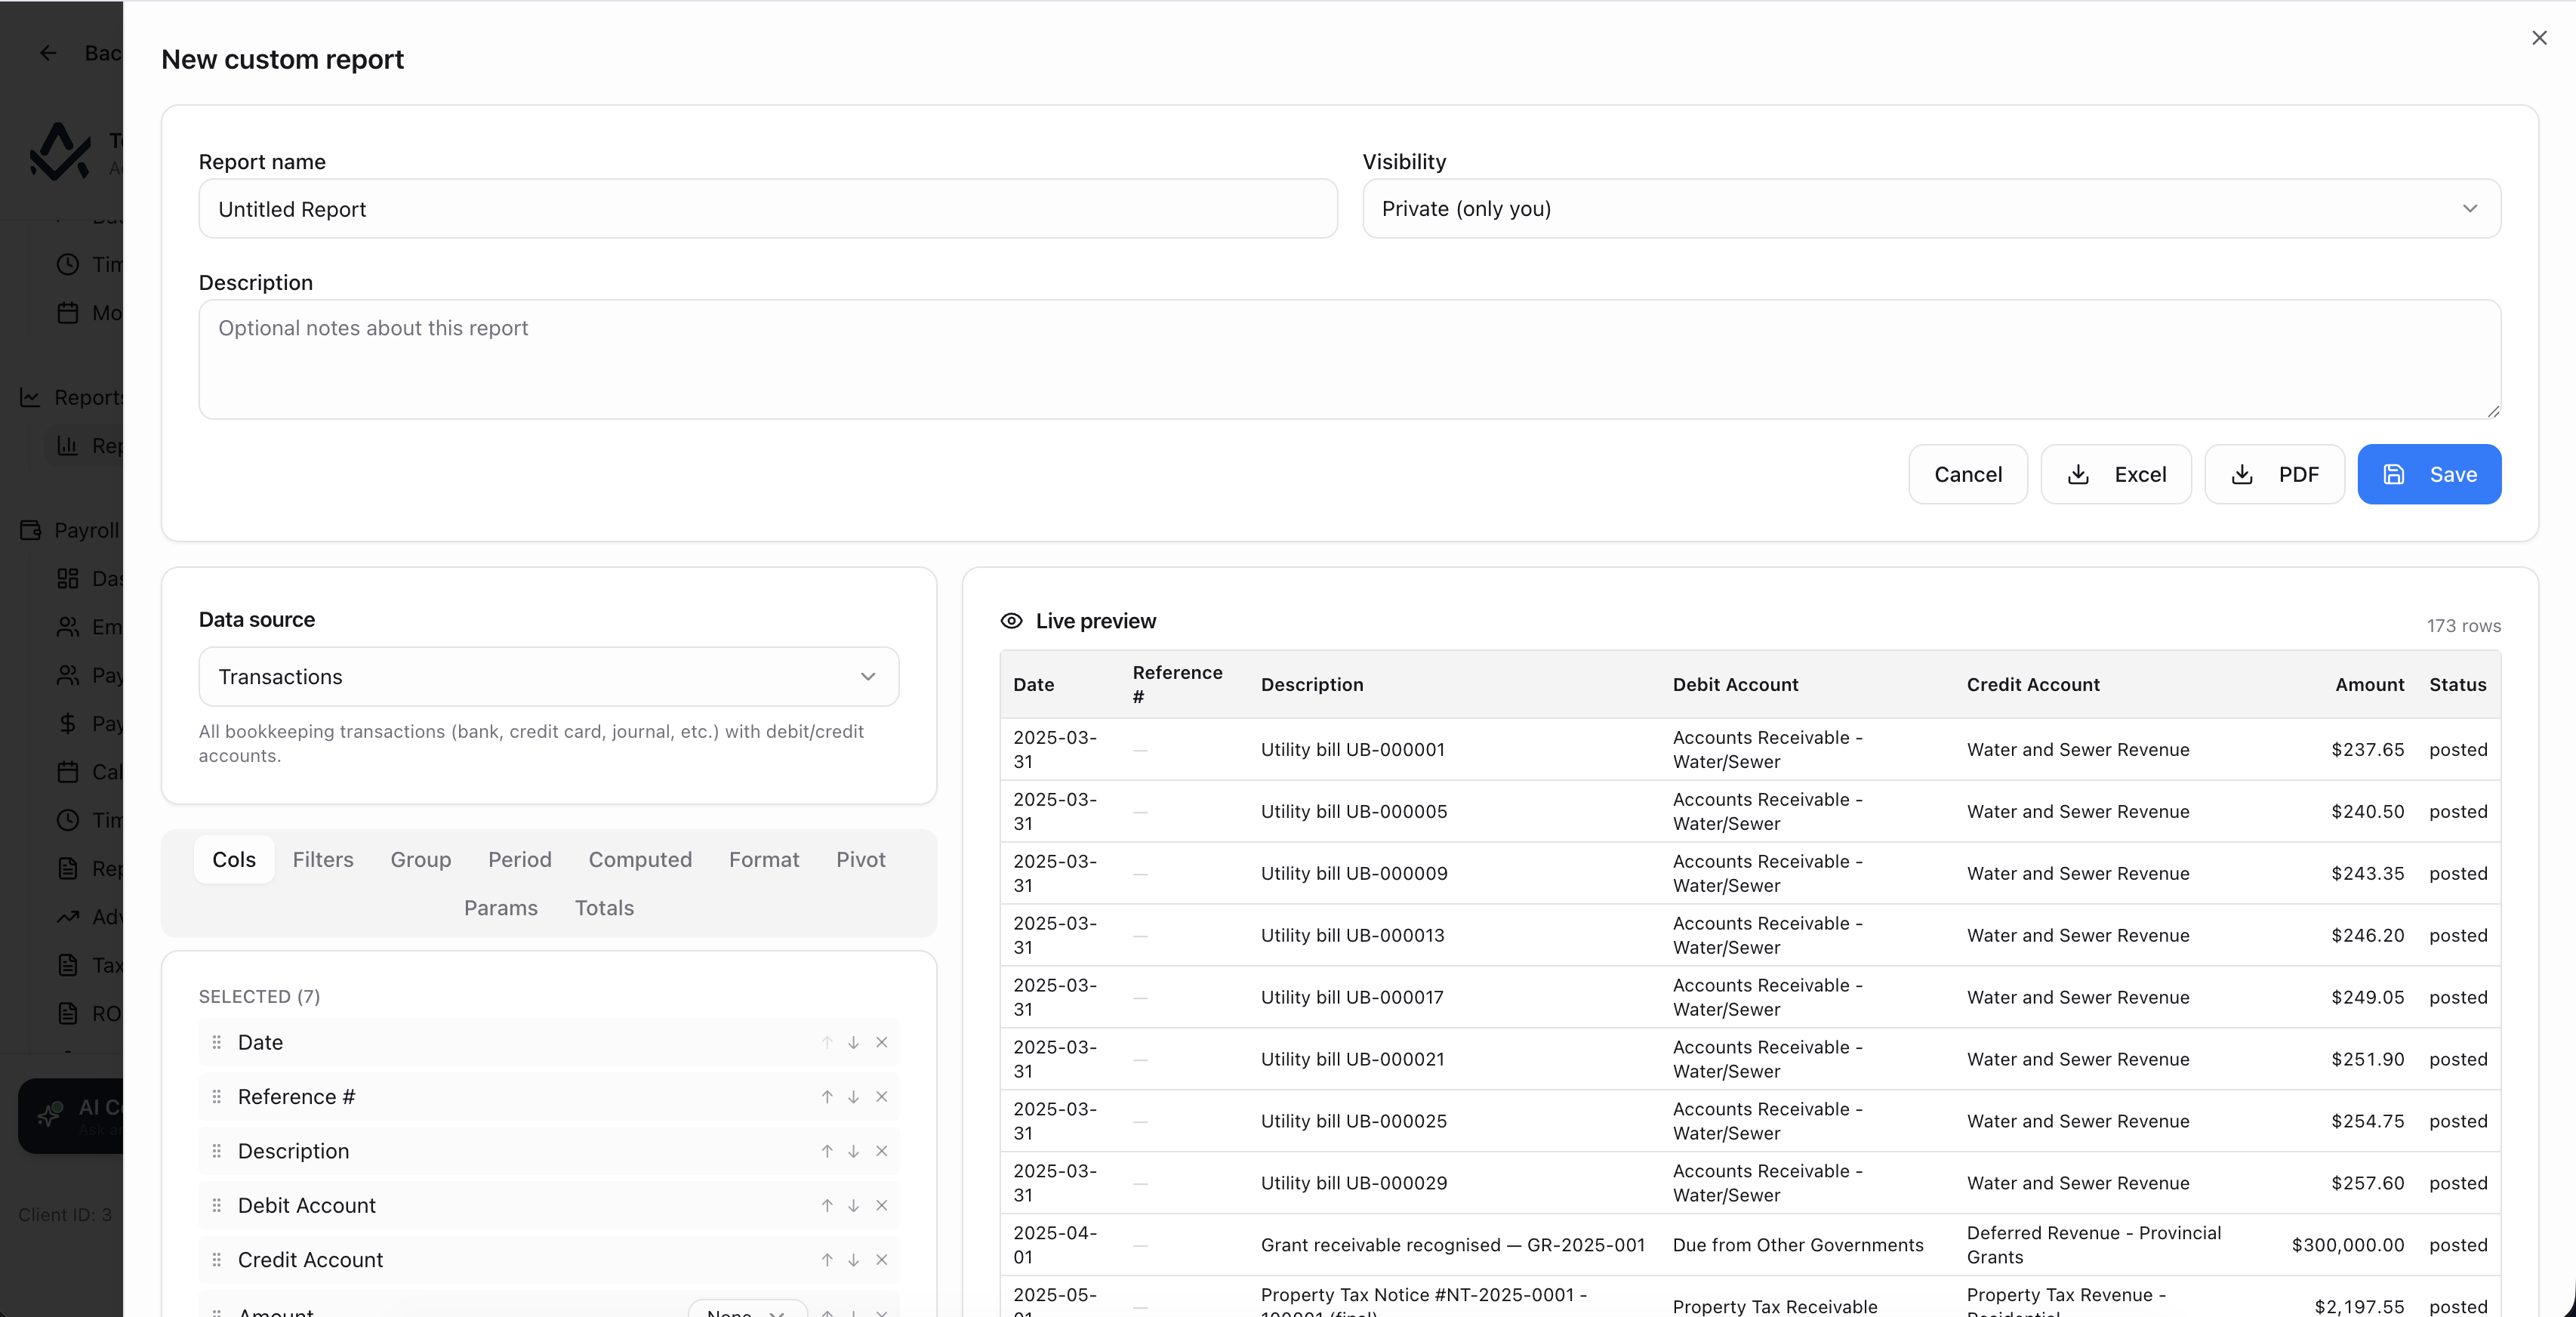Image resolution: width=2576 pixels, height=1317 pixels.
Task: Switch to the Cols tab
Action: [x=234, y=859]
